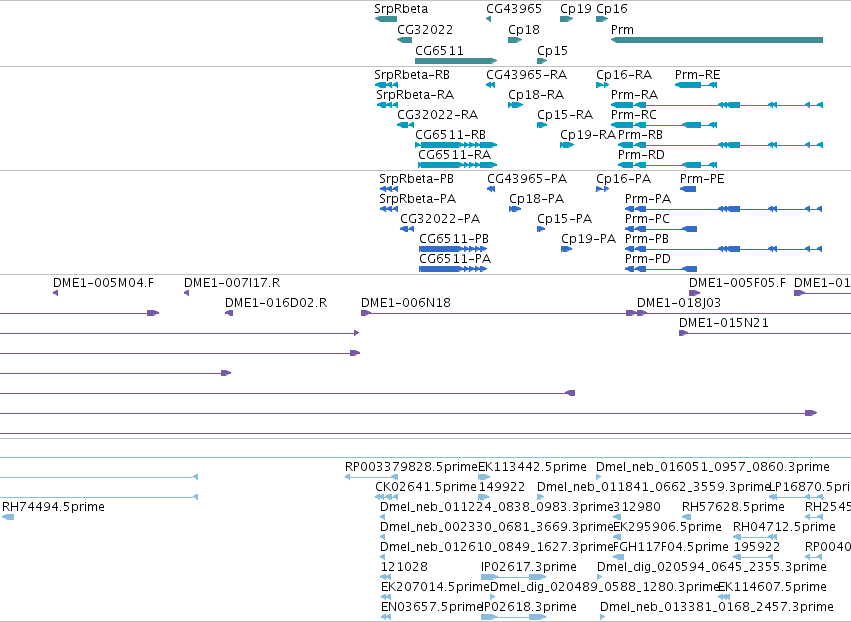Select the Prm-RB transcript label
The height and width of the screenshot is (622, 851).
point(640,135)
